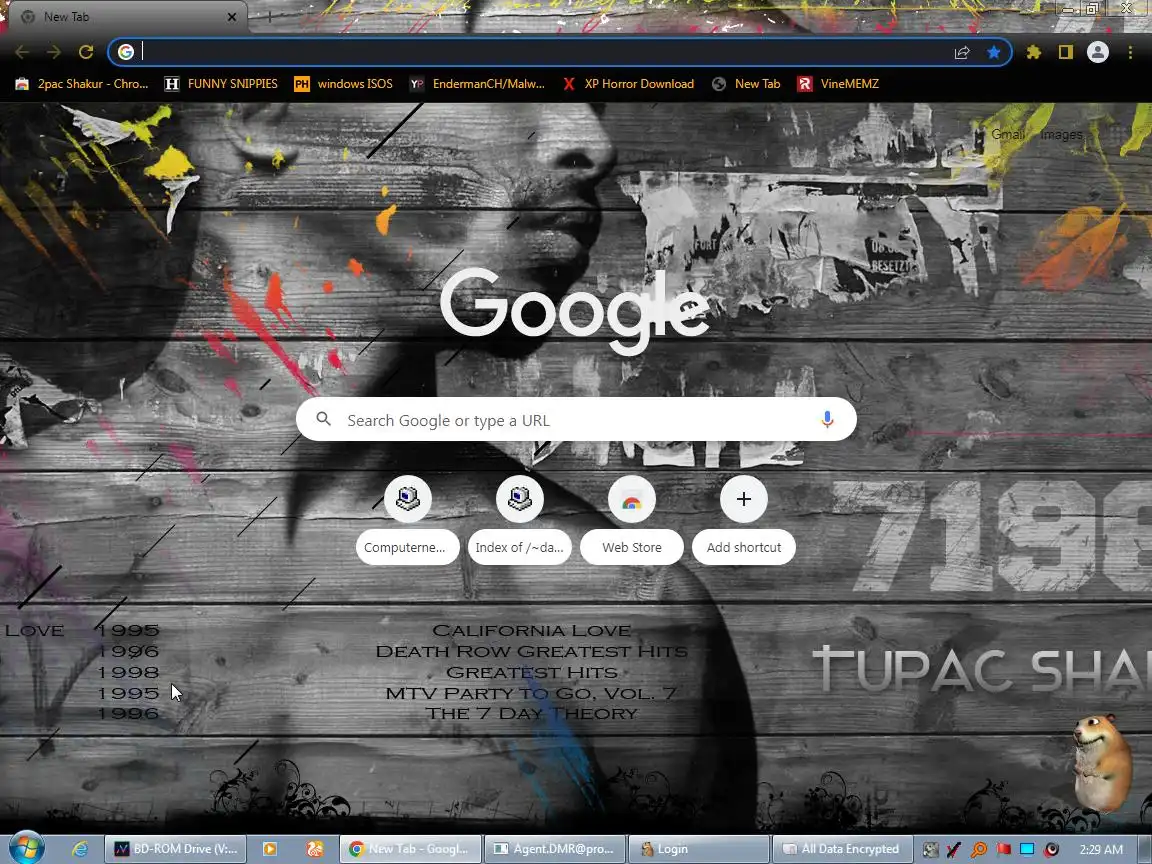Switch to BD-ROM Drive taskbar window
This screenshot has width=1152, height=864.
pyautogui.click(x=176, y=849)
